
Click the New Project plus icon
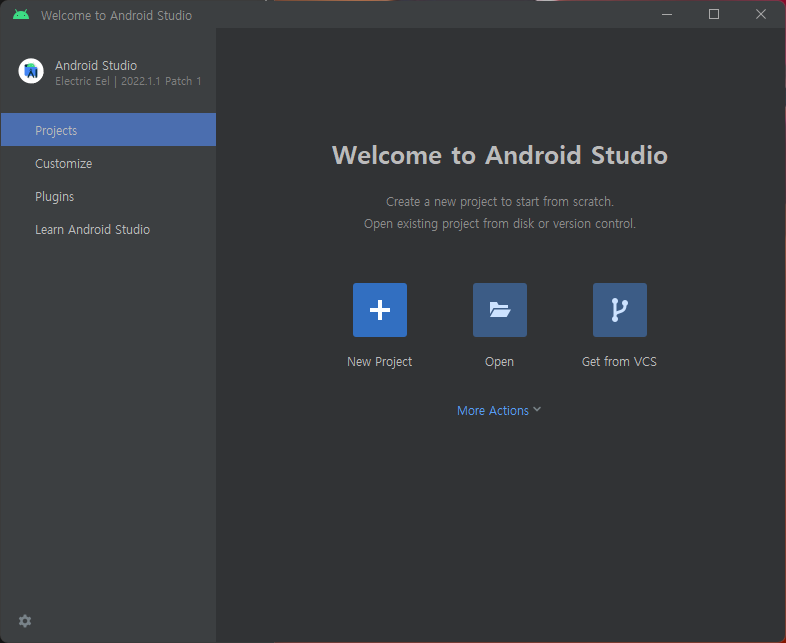pyautogui.click(x=379, y=310)
